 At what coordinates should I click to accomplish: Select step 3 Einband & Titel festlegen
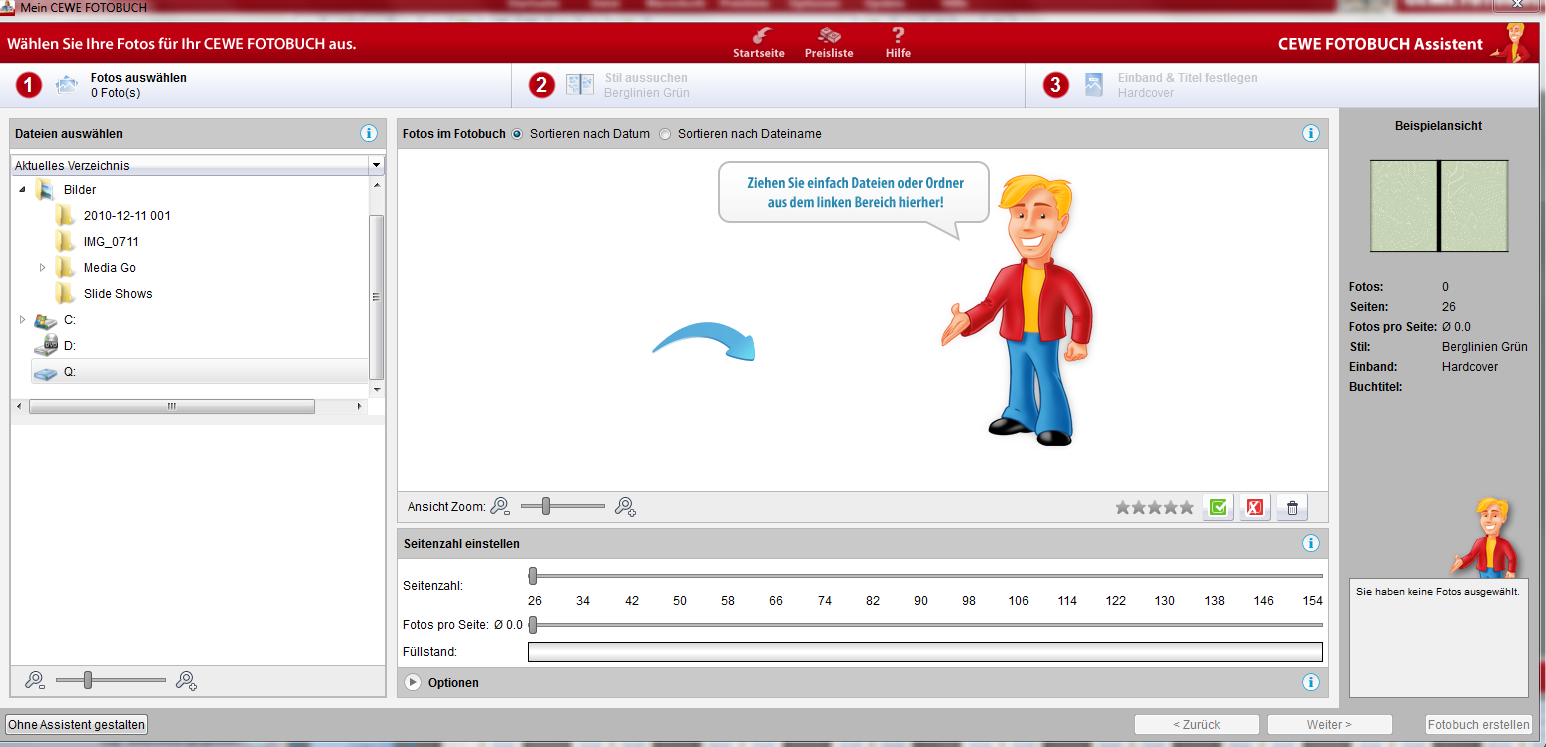(x=1187, y=85)
